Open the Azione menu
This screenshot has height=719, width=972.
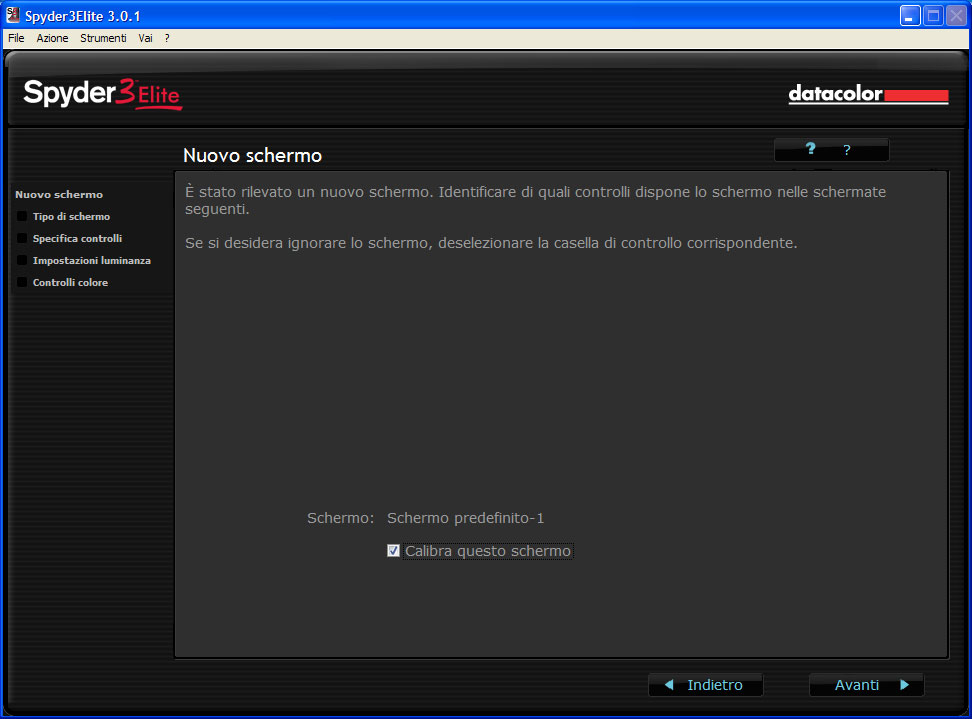pos(52,38)
